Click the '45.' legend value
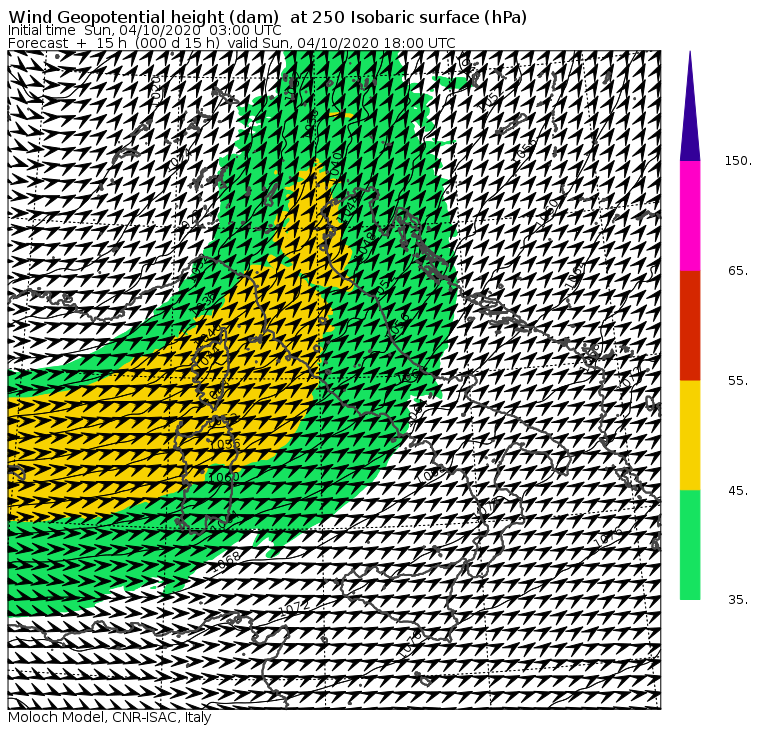 click(738, 491)
